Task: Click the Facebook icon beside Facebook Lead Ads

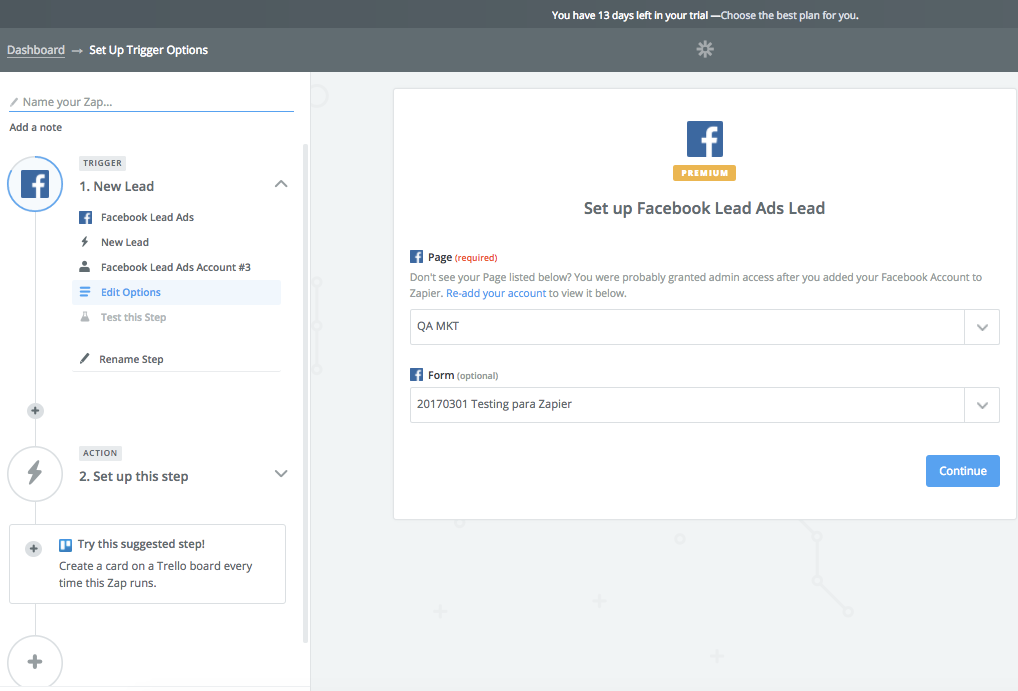Action: [x=85, y=218]
